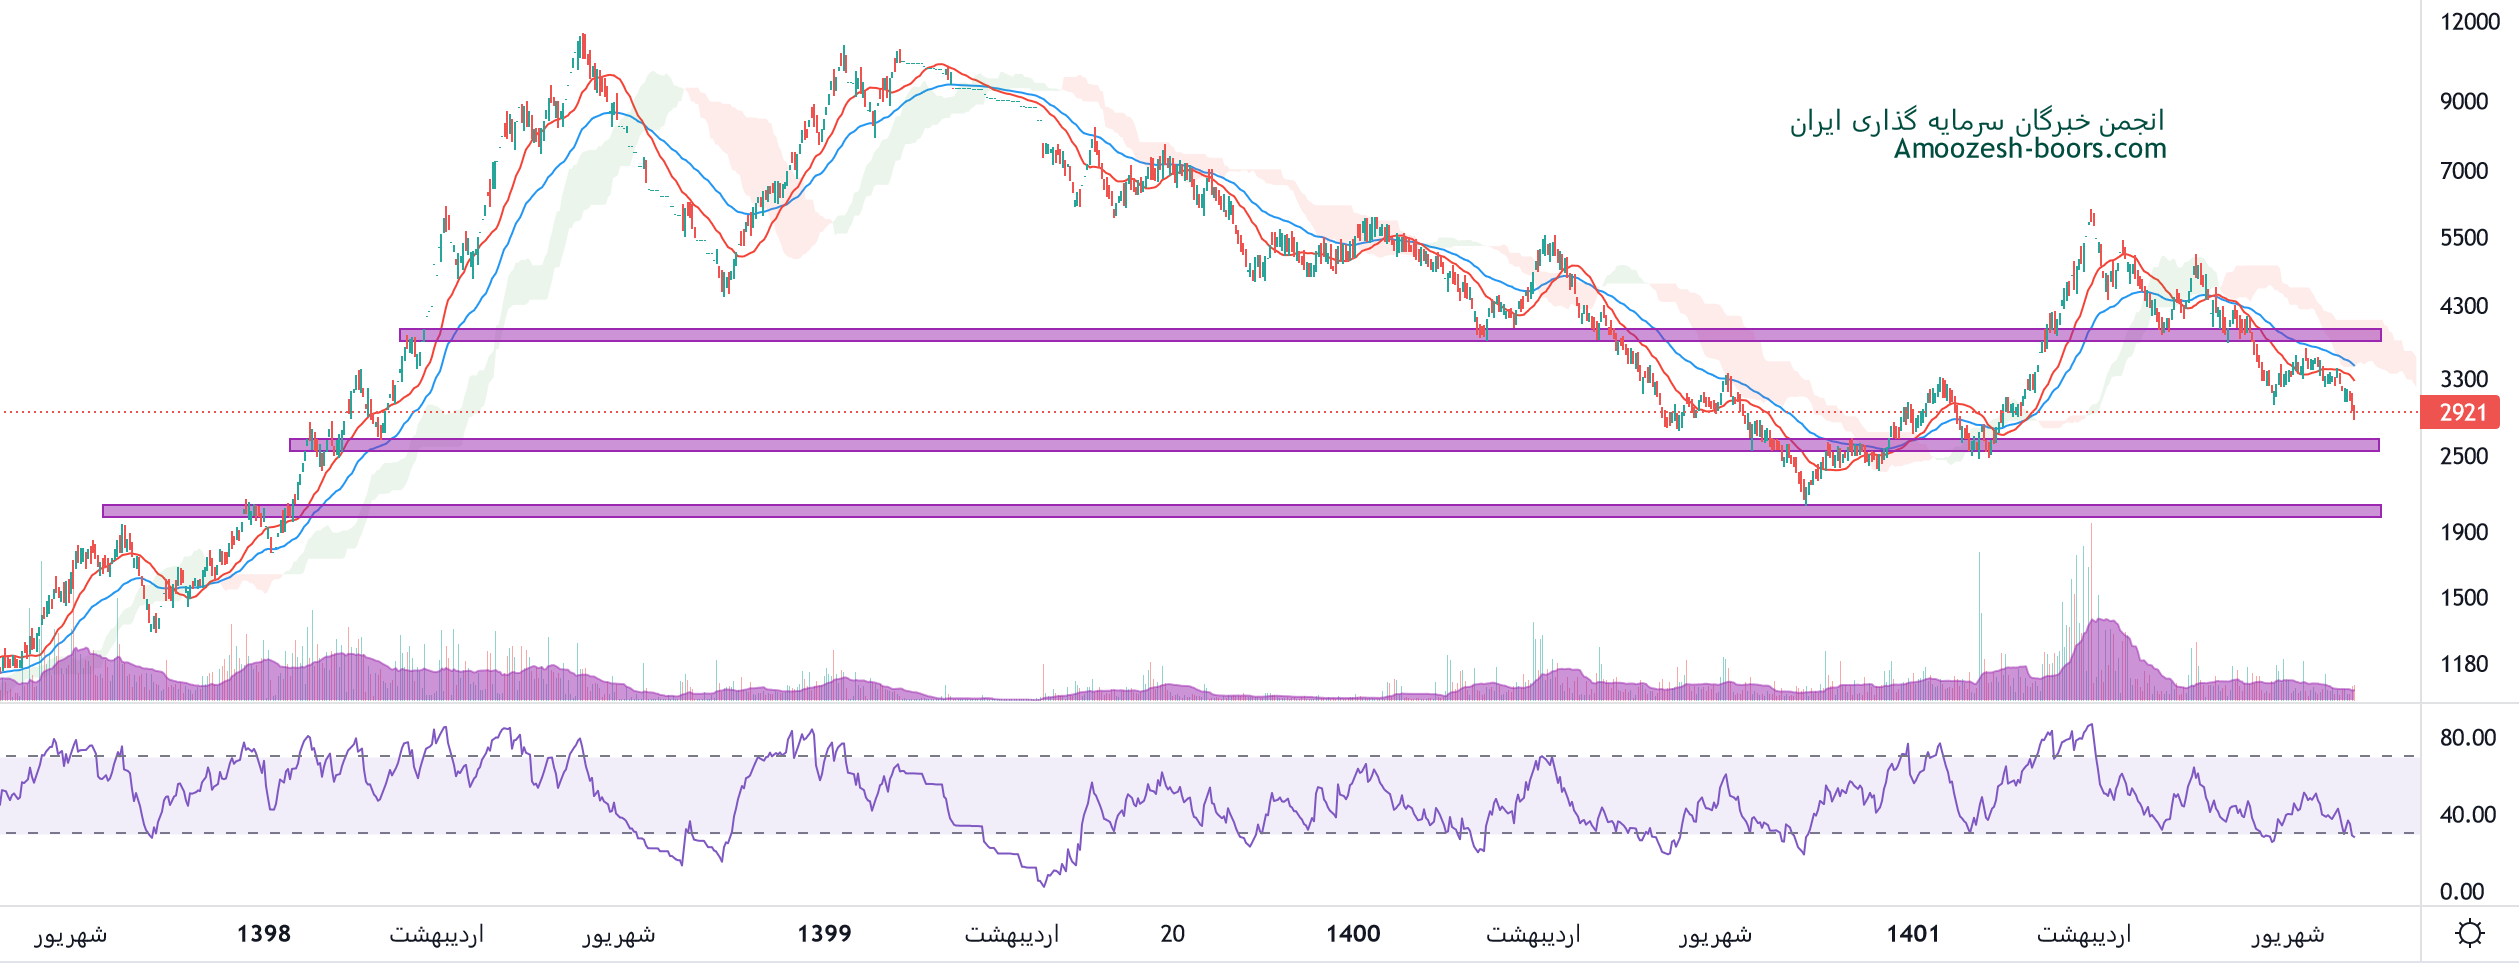Click the 12000 price axis label
The width and height of the screenshot is (2519, 963).
(2469, 22)
